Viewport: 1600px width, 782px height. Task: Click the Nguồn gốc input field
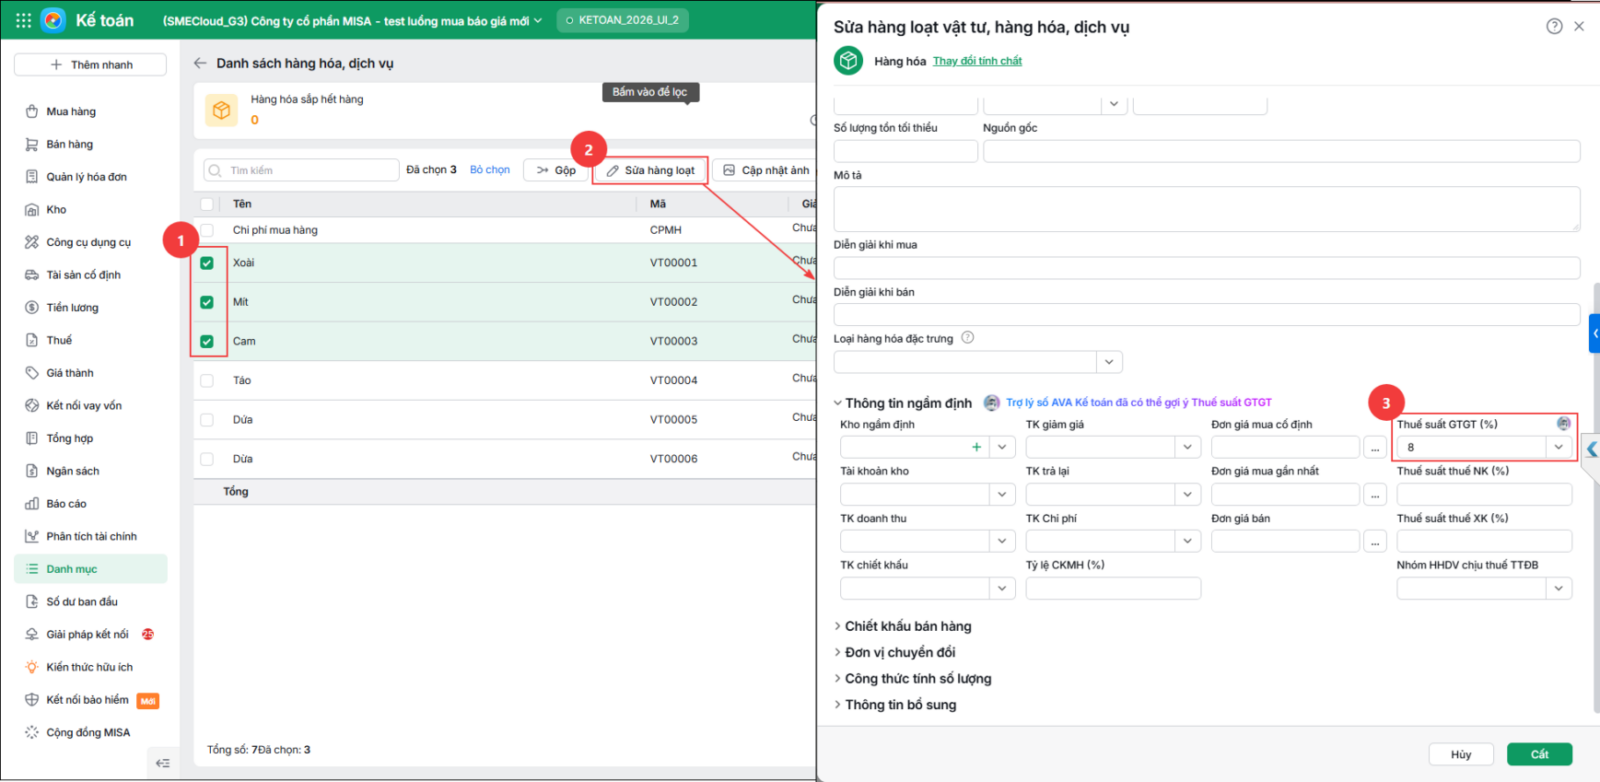1281,151
